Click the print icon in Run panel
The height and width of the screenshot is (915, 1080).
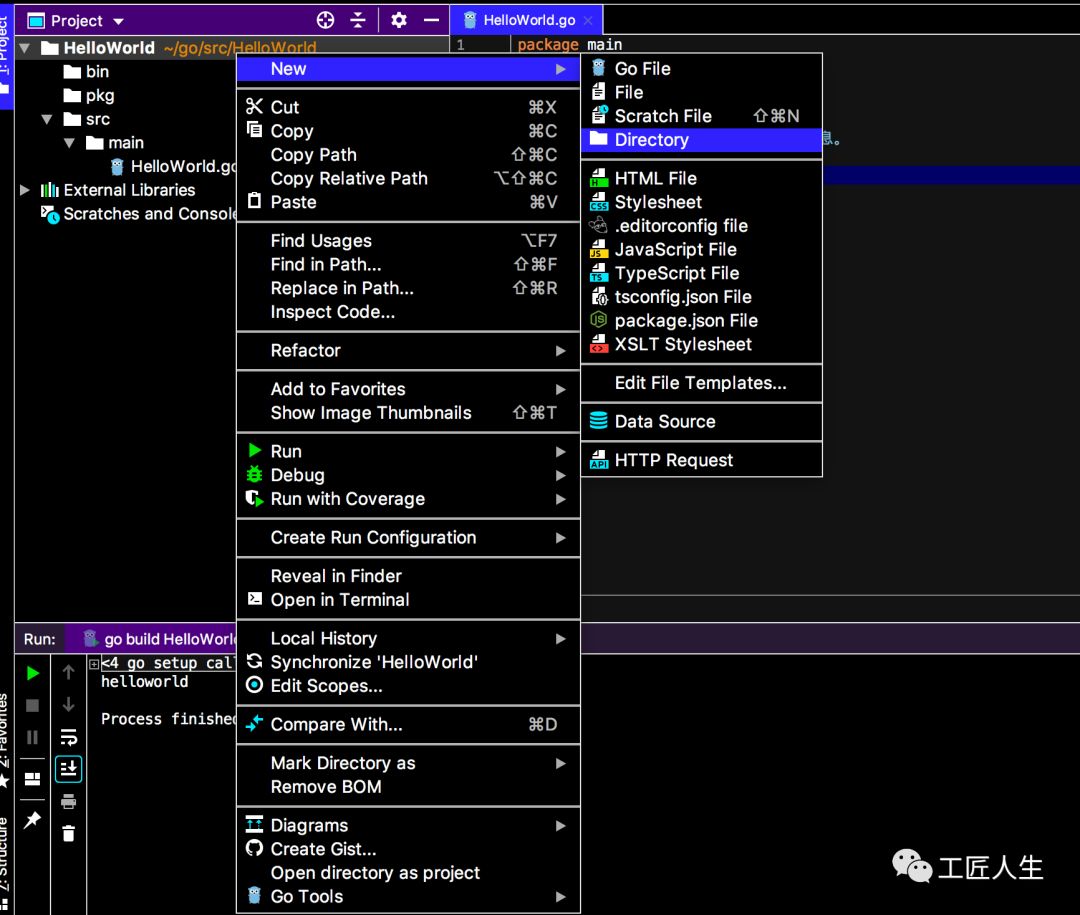click(x=68, y=801)
